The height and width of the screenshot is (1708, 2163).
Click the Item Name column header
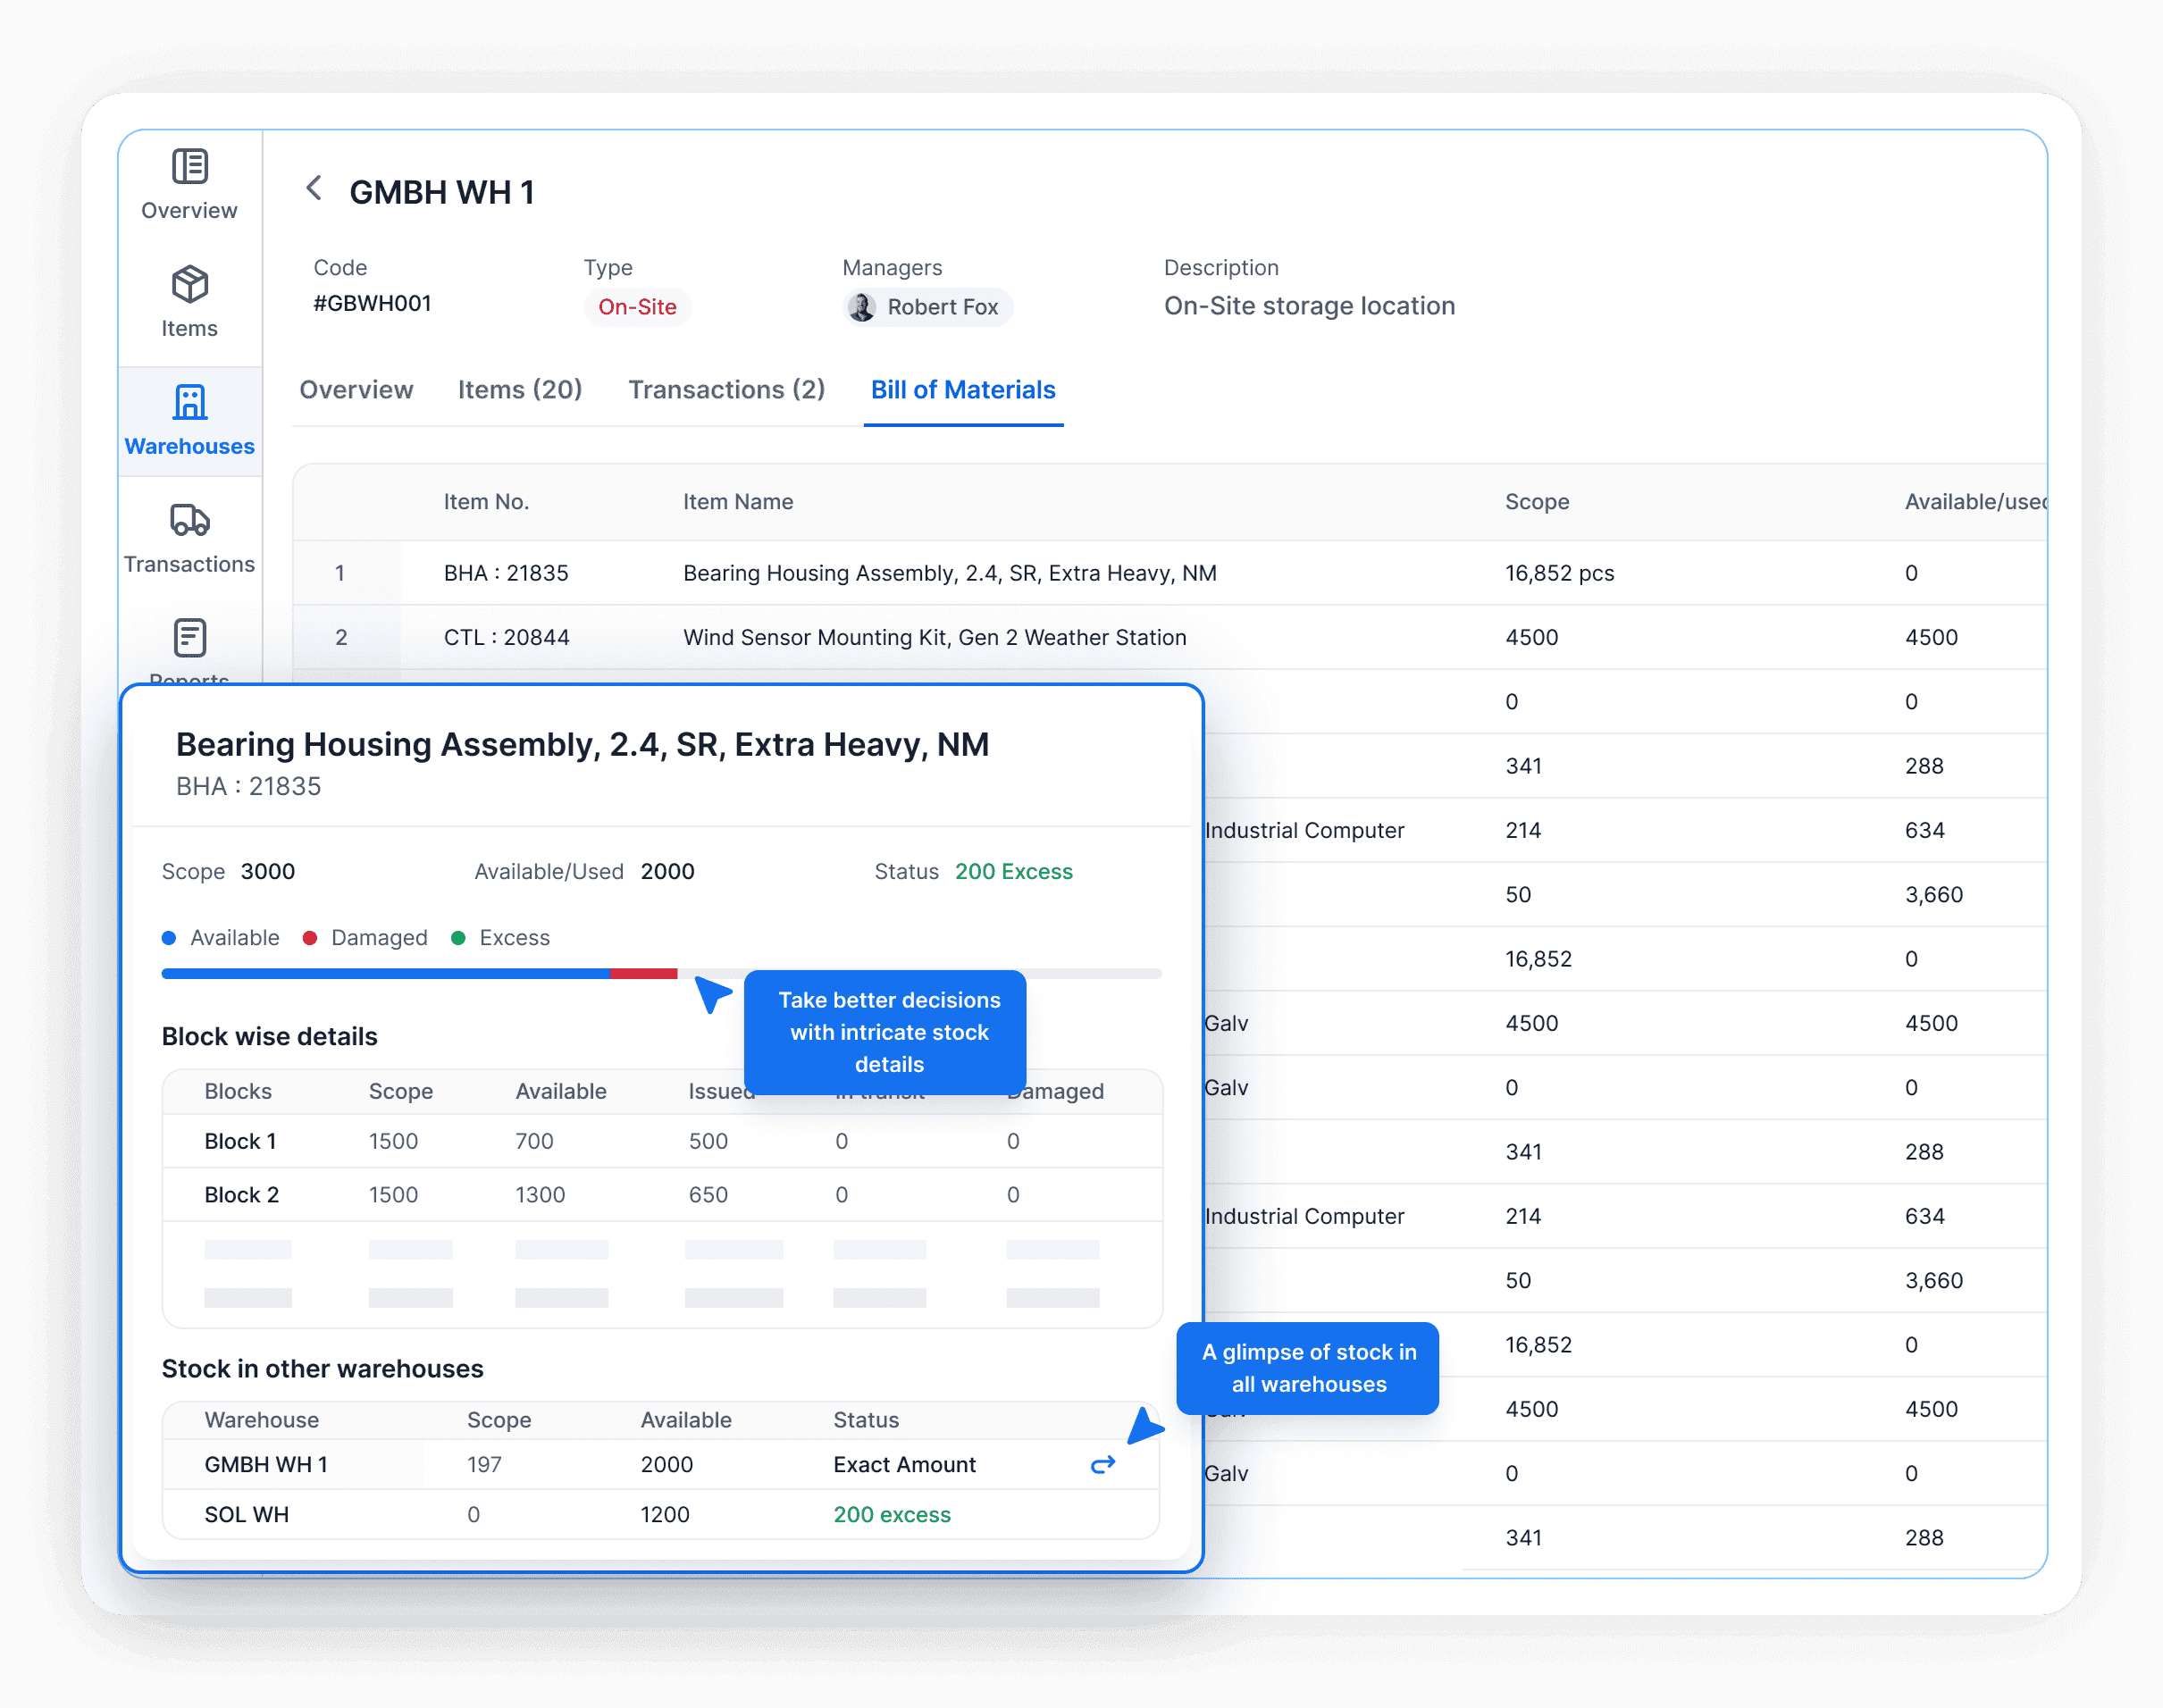pos(738,502)
